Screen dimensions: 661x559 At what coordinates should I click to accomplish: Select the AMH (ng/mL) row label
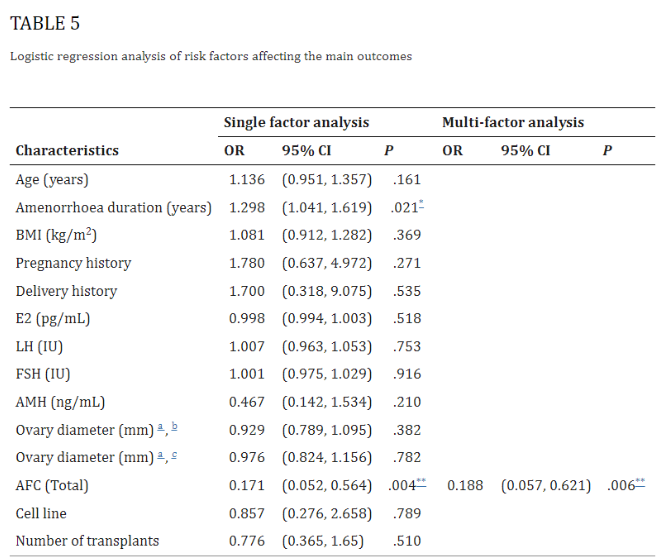(x=60, y=402)
